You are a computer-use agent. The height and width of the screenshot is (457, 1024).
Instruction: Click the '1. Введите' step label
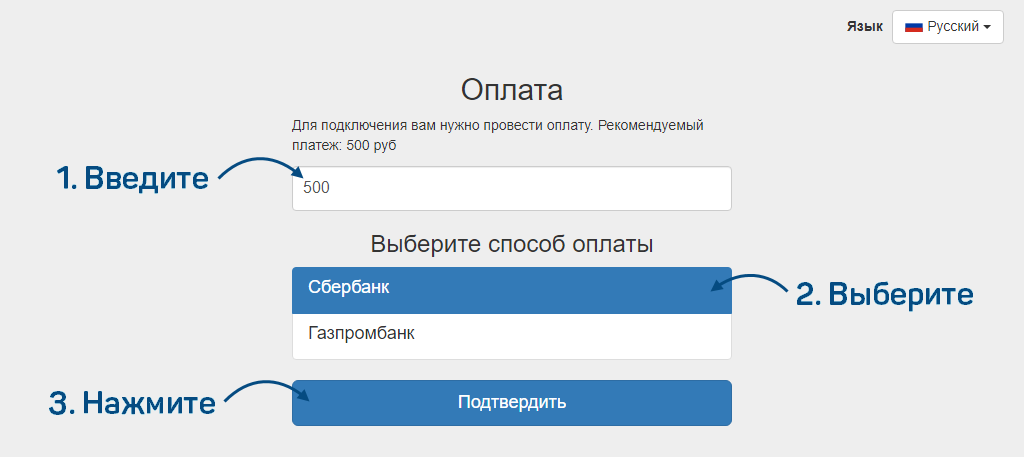coord(132,178)
